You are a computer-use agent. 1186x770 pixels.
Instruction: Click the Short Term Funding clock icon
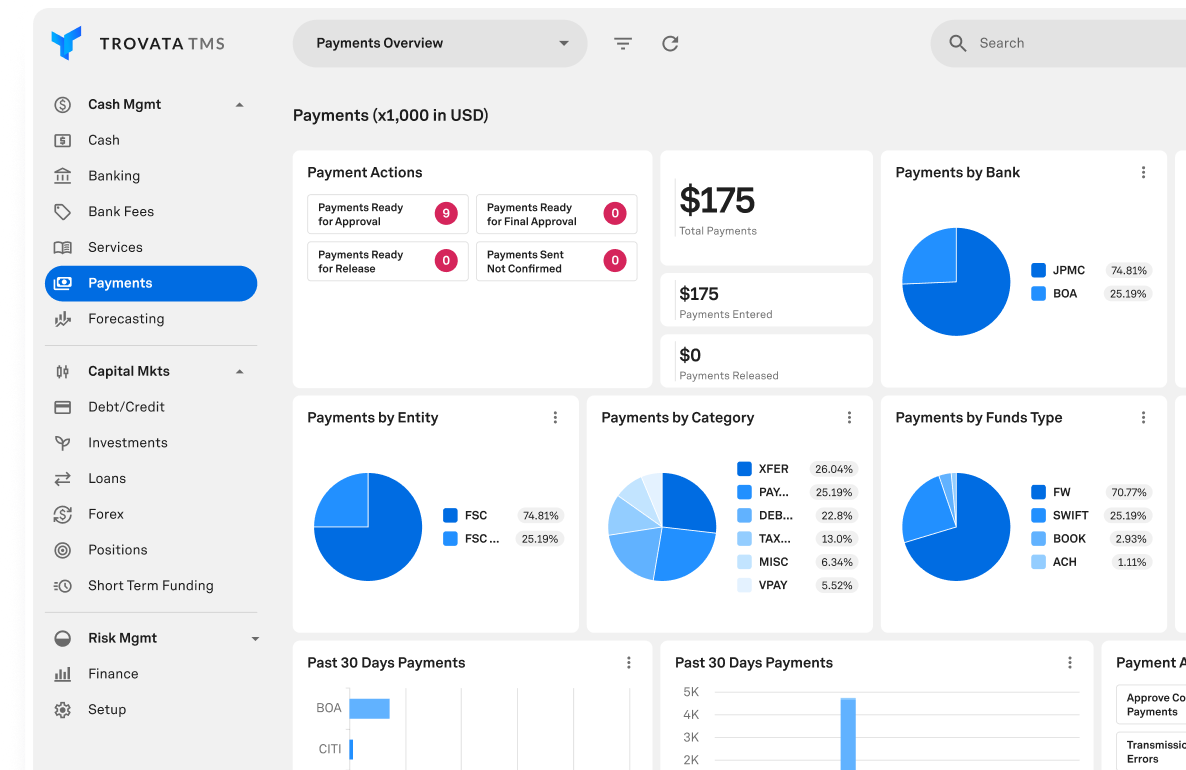(x=62, y=586)
